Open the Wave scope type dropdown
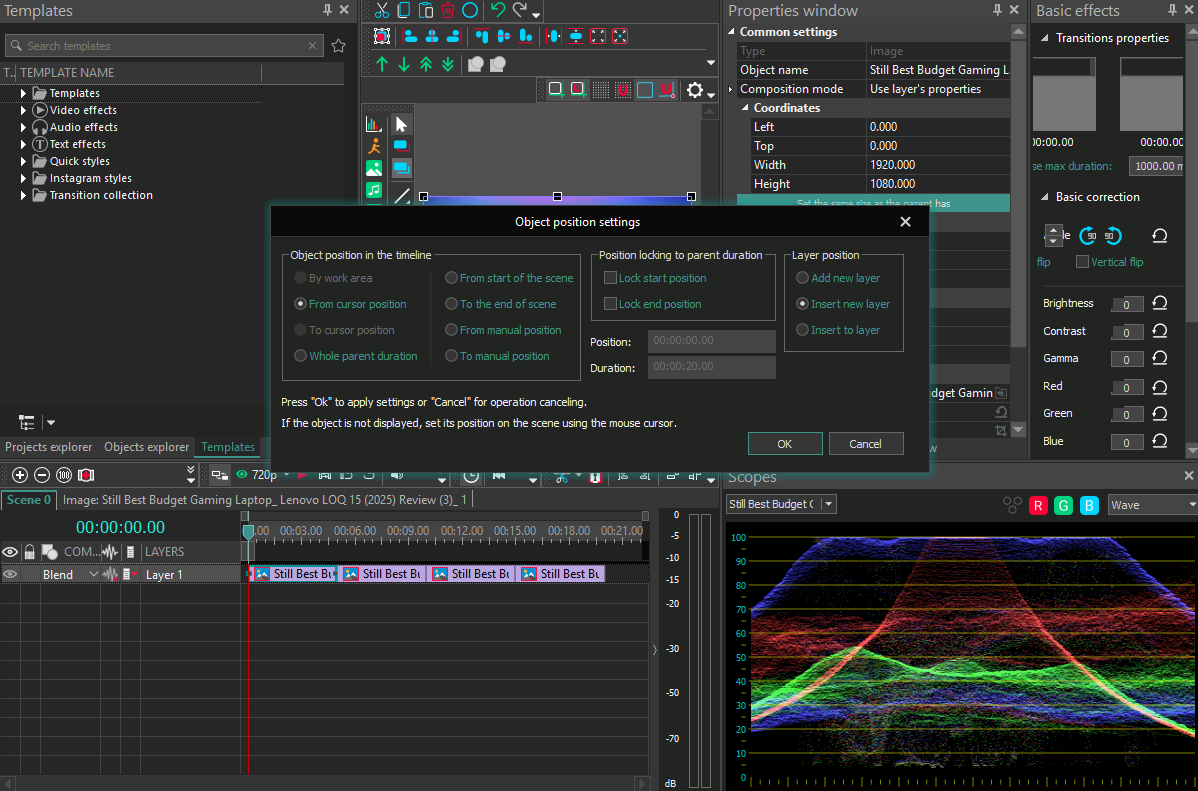The image size is (1198, 791). tap(1151, 505)
